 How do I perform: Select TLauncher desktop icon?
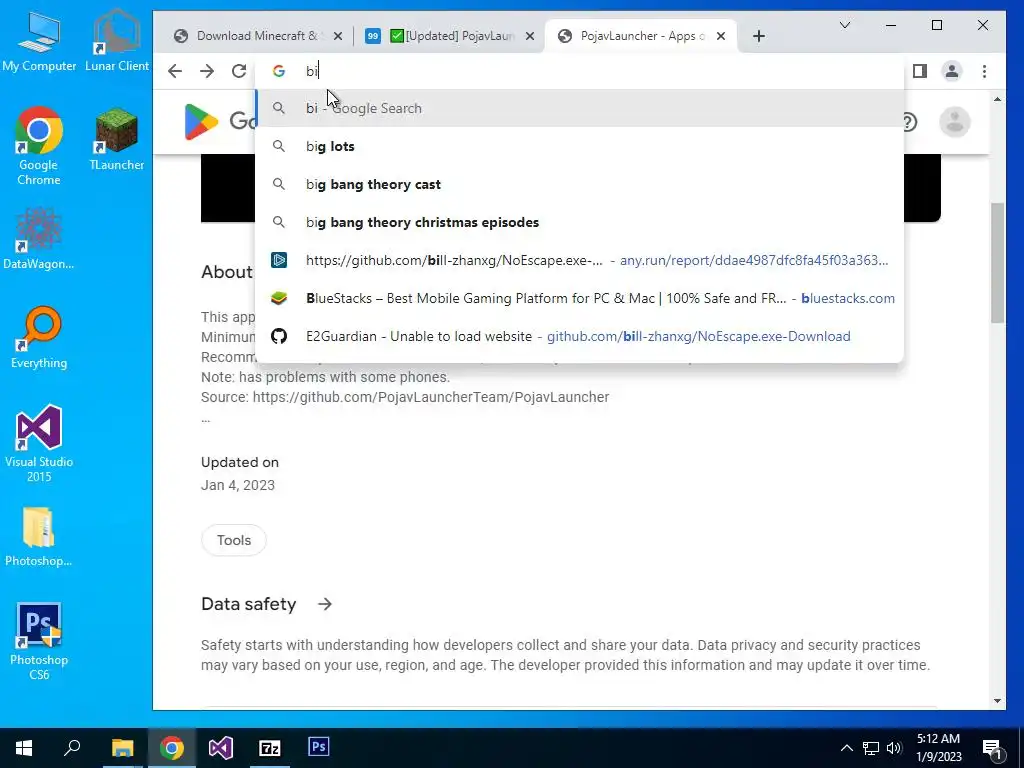coord(117,139)
